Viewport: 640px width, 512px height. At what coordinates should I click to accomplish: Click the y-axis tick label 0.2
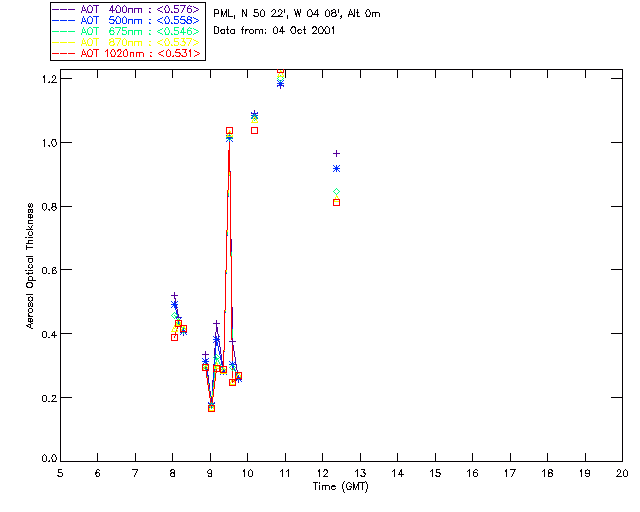pyautogui.click(x=49, y=398)
